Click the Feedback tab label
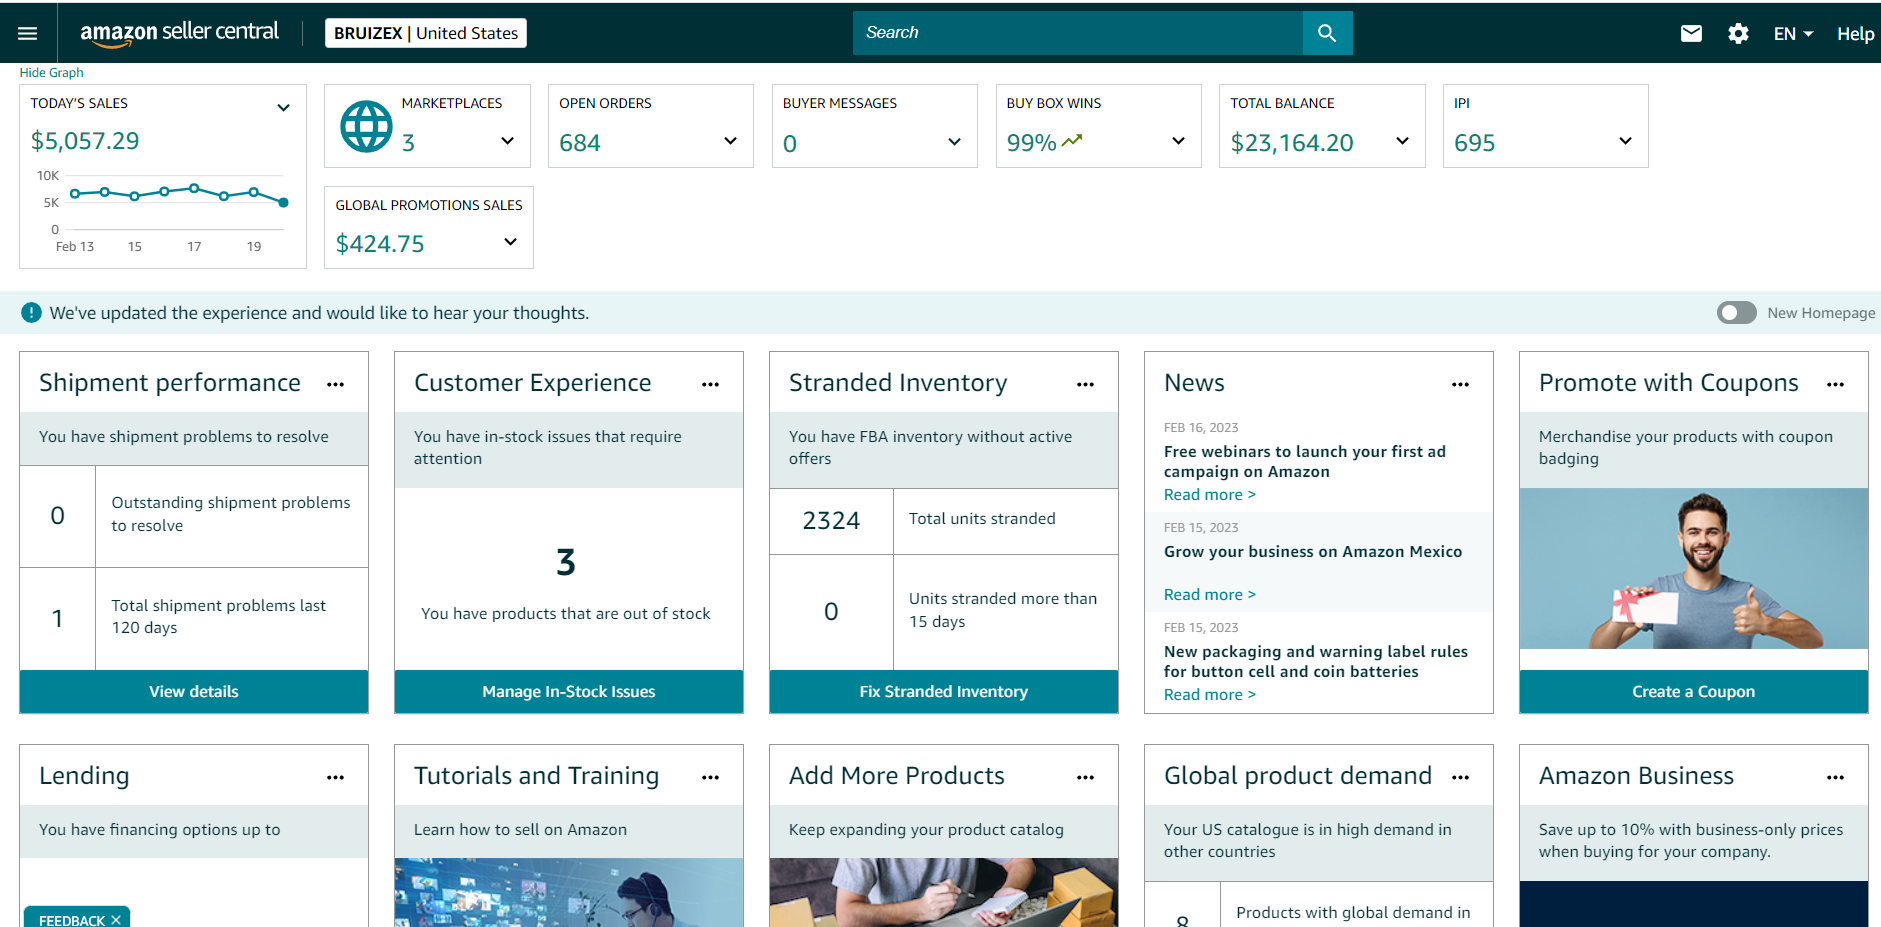The image size is (1881, 927). click(x=72, y=920)
